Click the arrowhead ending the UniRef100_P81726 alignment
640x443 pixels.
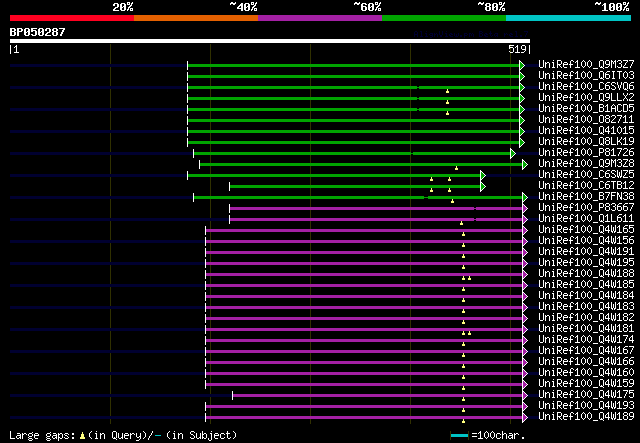pyautogui.click(x=513, y=154)
